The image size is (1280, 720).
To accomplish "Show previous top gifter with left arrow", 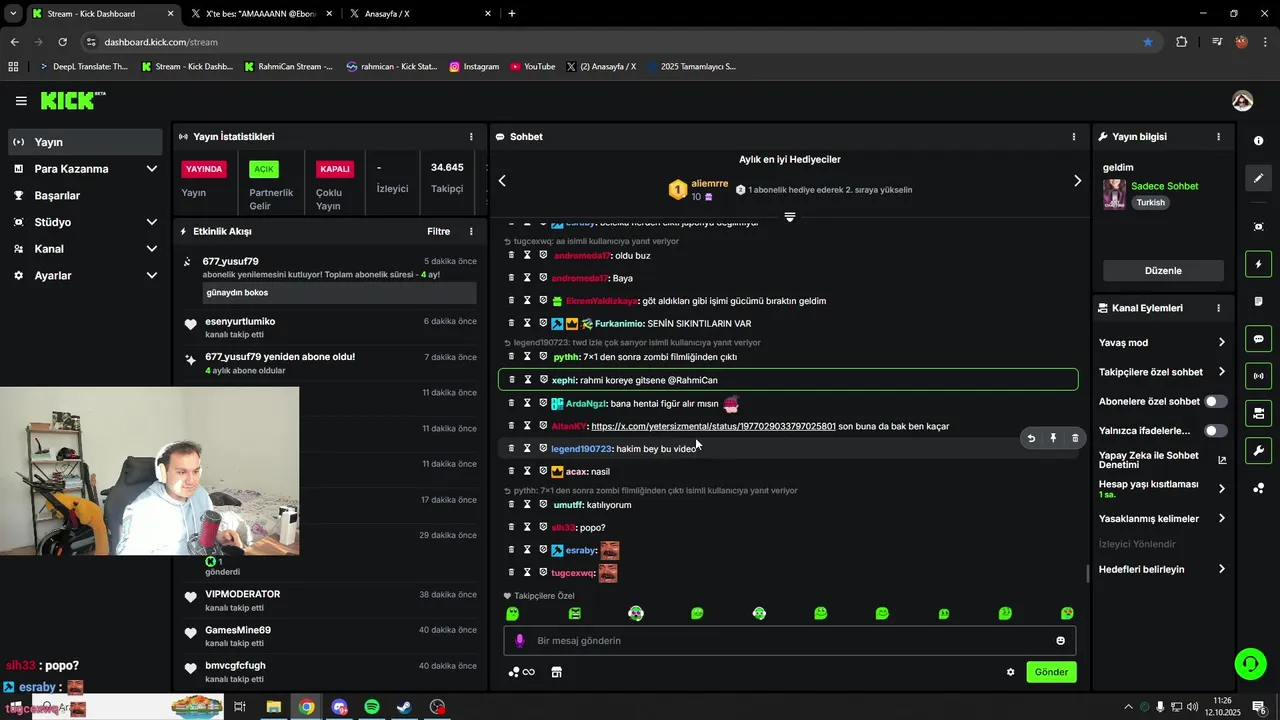I will tap(502, 181).
